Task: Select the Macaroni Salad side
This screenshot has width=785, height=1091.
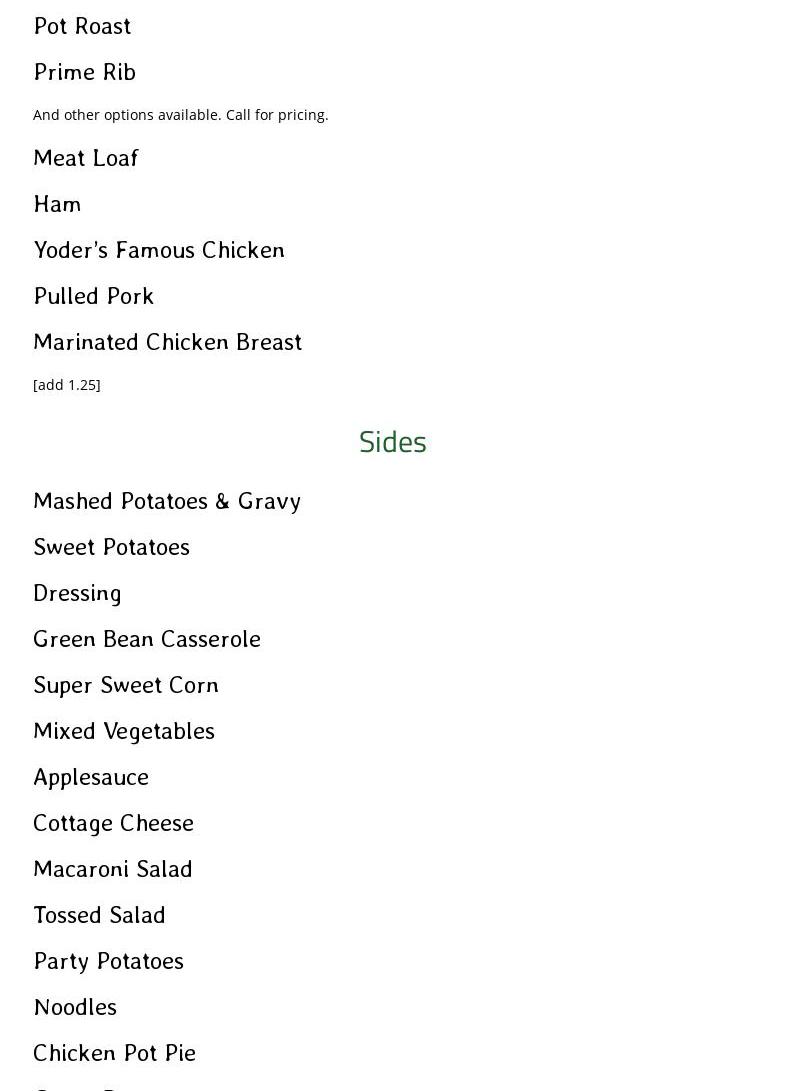Action: [x=113, y=869]
